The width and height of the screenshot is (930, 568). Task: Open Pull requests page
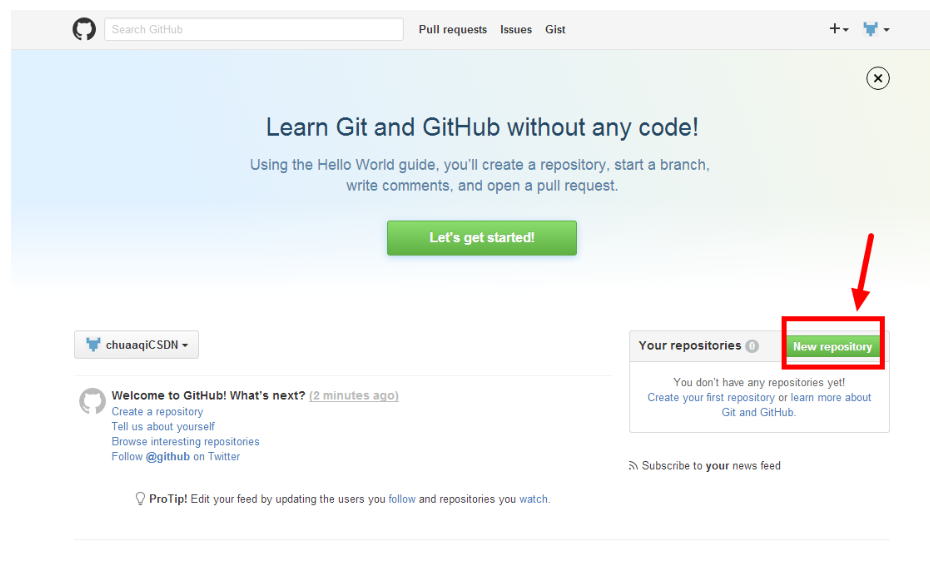[453, 30]
